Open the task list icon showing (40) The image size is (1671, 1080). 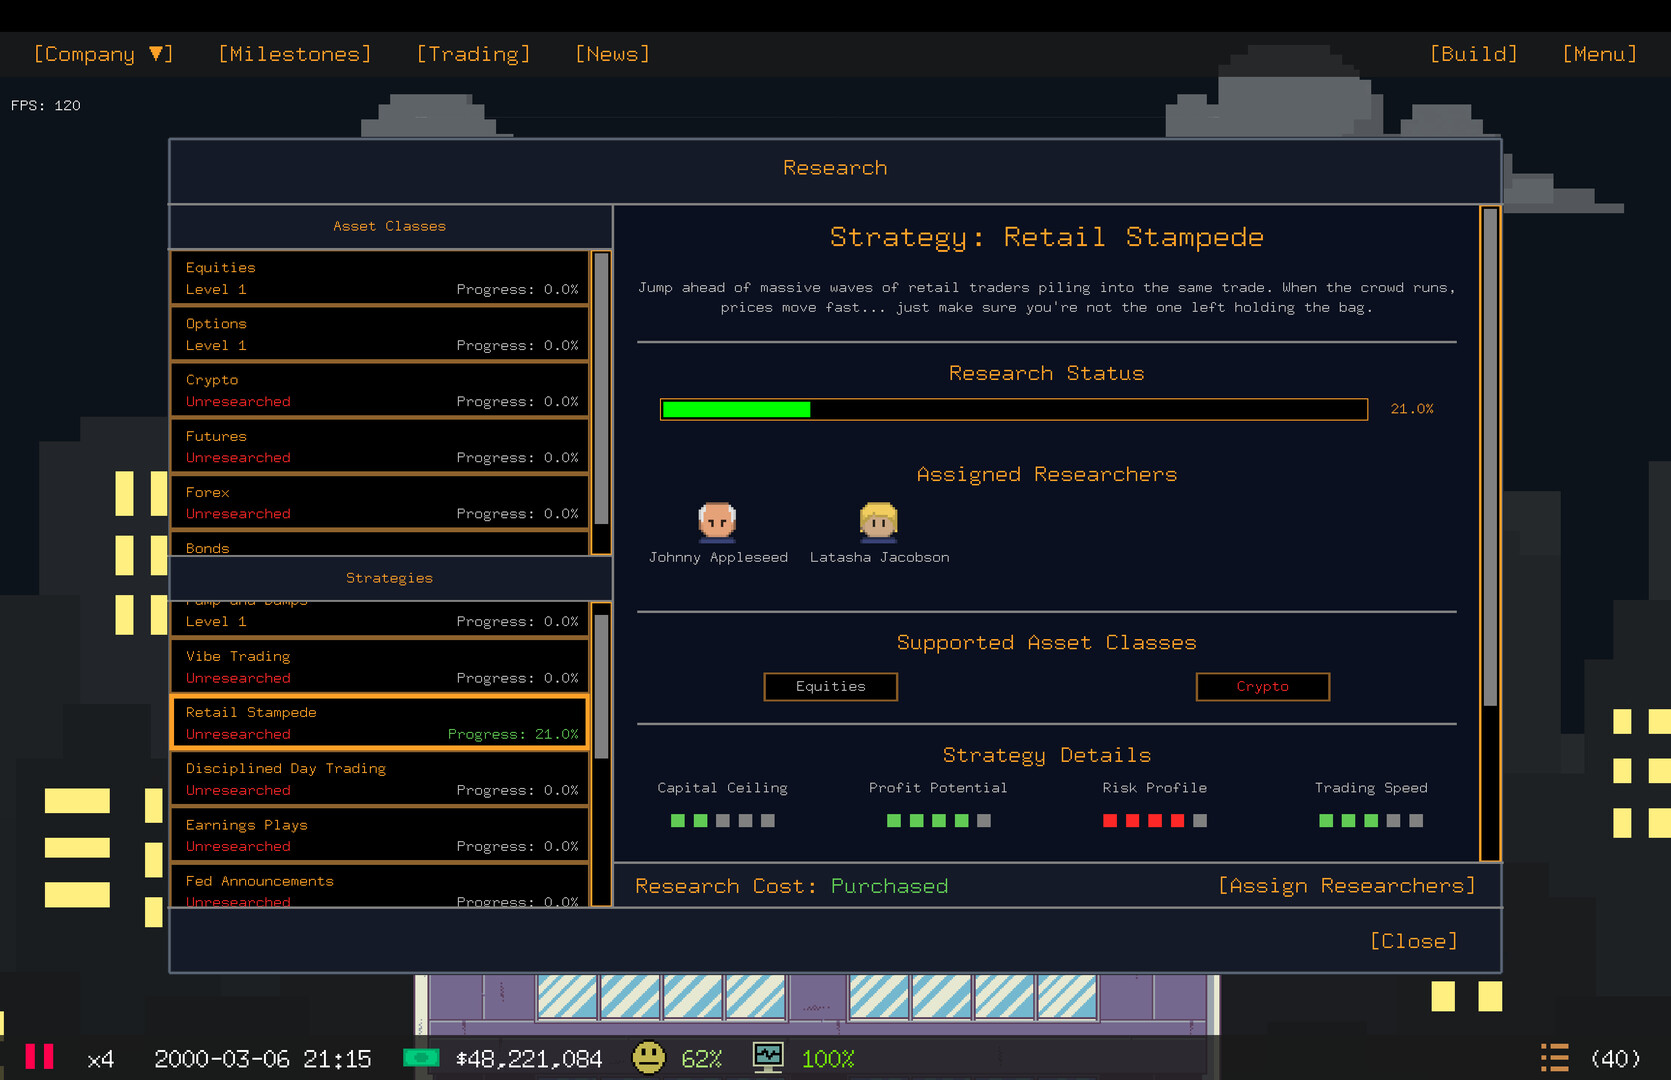[1555, 1057]
